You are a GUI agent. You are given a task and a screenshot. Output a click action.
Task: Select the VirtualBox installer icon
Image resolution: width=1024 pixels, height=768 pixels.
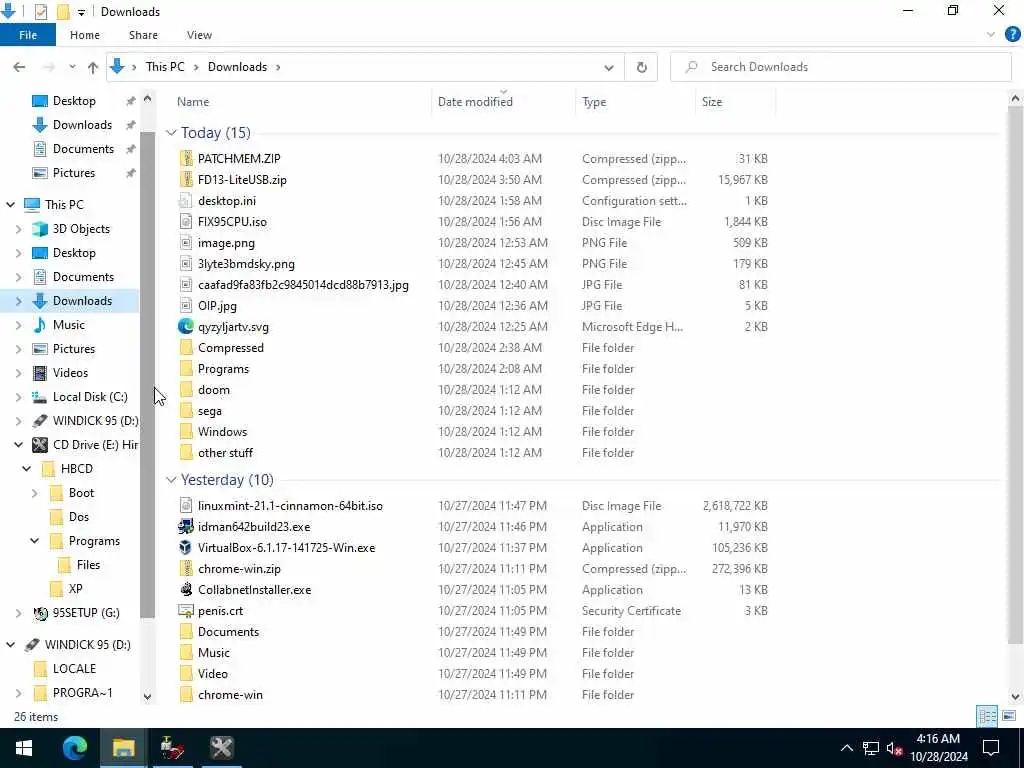pos(186,547)
